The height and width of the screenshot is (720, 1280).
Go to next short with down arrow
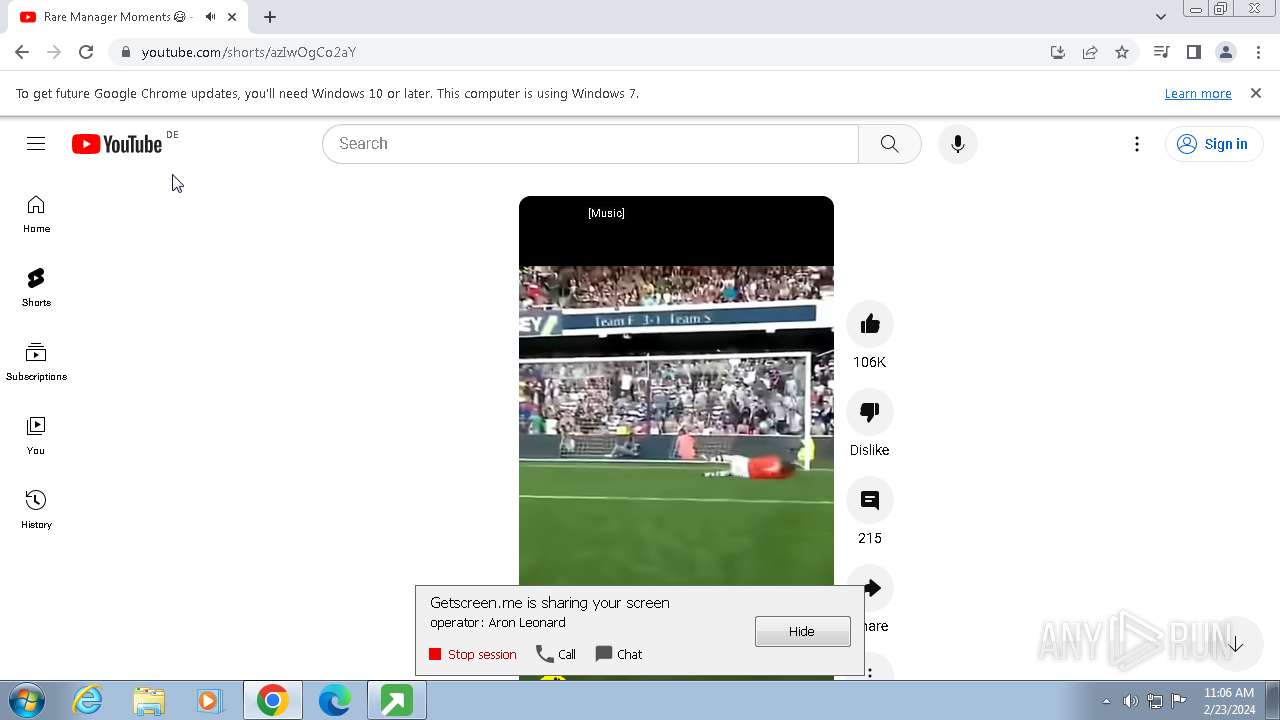coord(1236,645)
